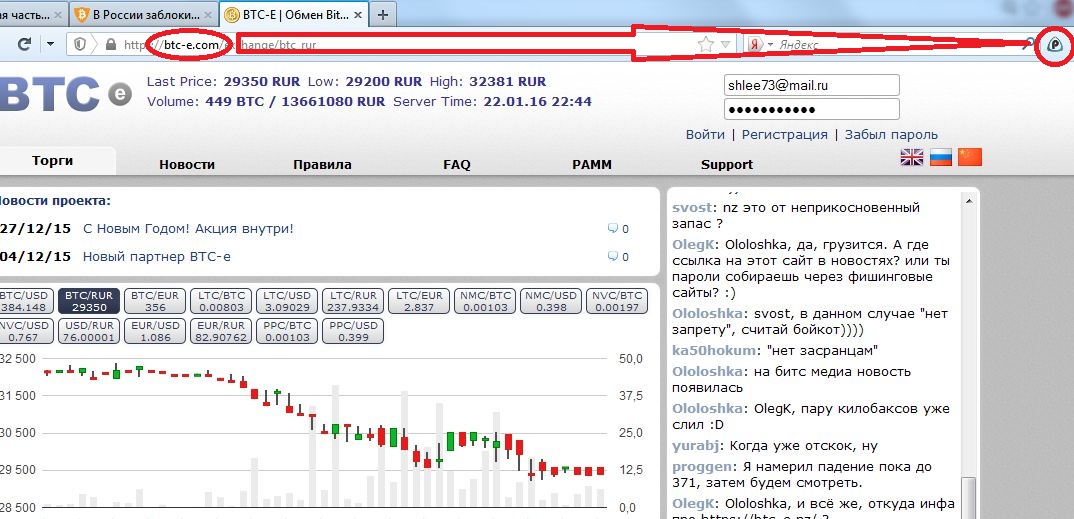Image resolution: width=1074 pixels, height=519 pixels.
Task: Click Last Price value 29350 RUR
Action: tap(262, 81)
